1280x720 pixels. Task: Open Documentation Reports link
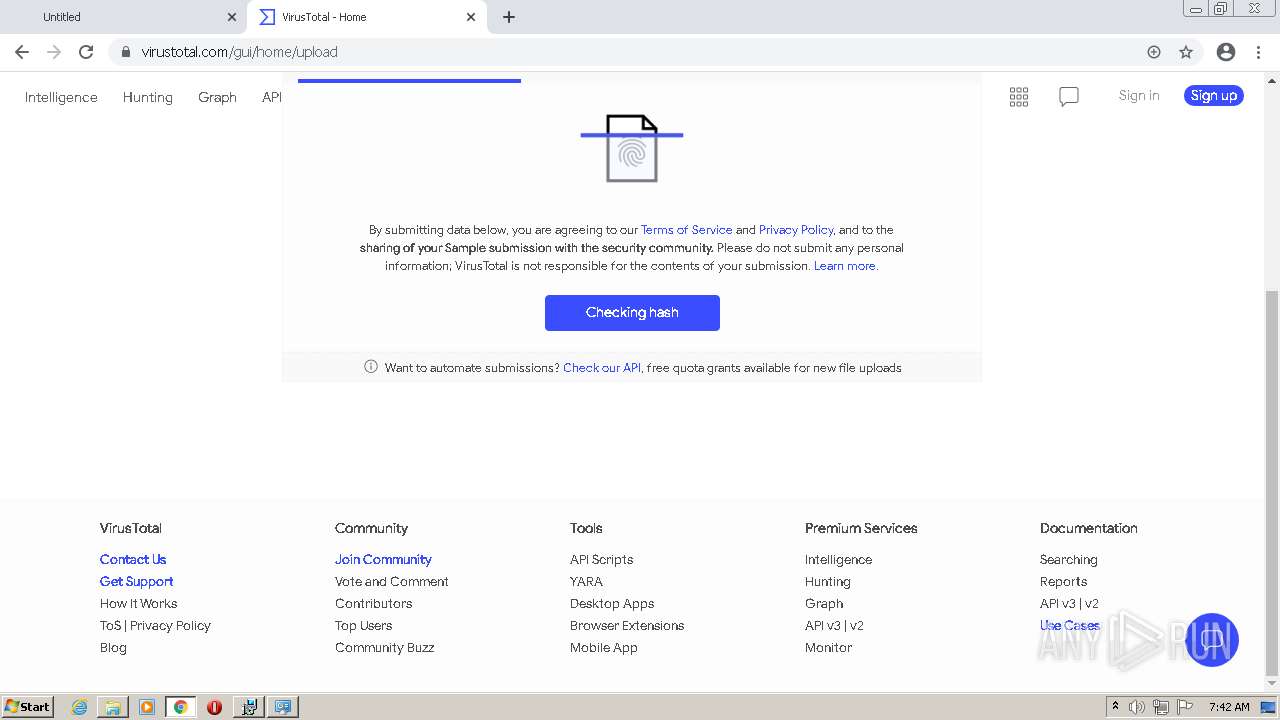pyautogui.click(x=1064, y=581)
